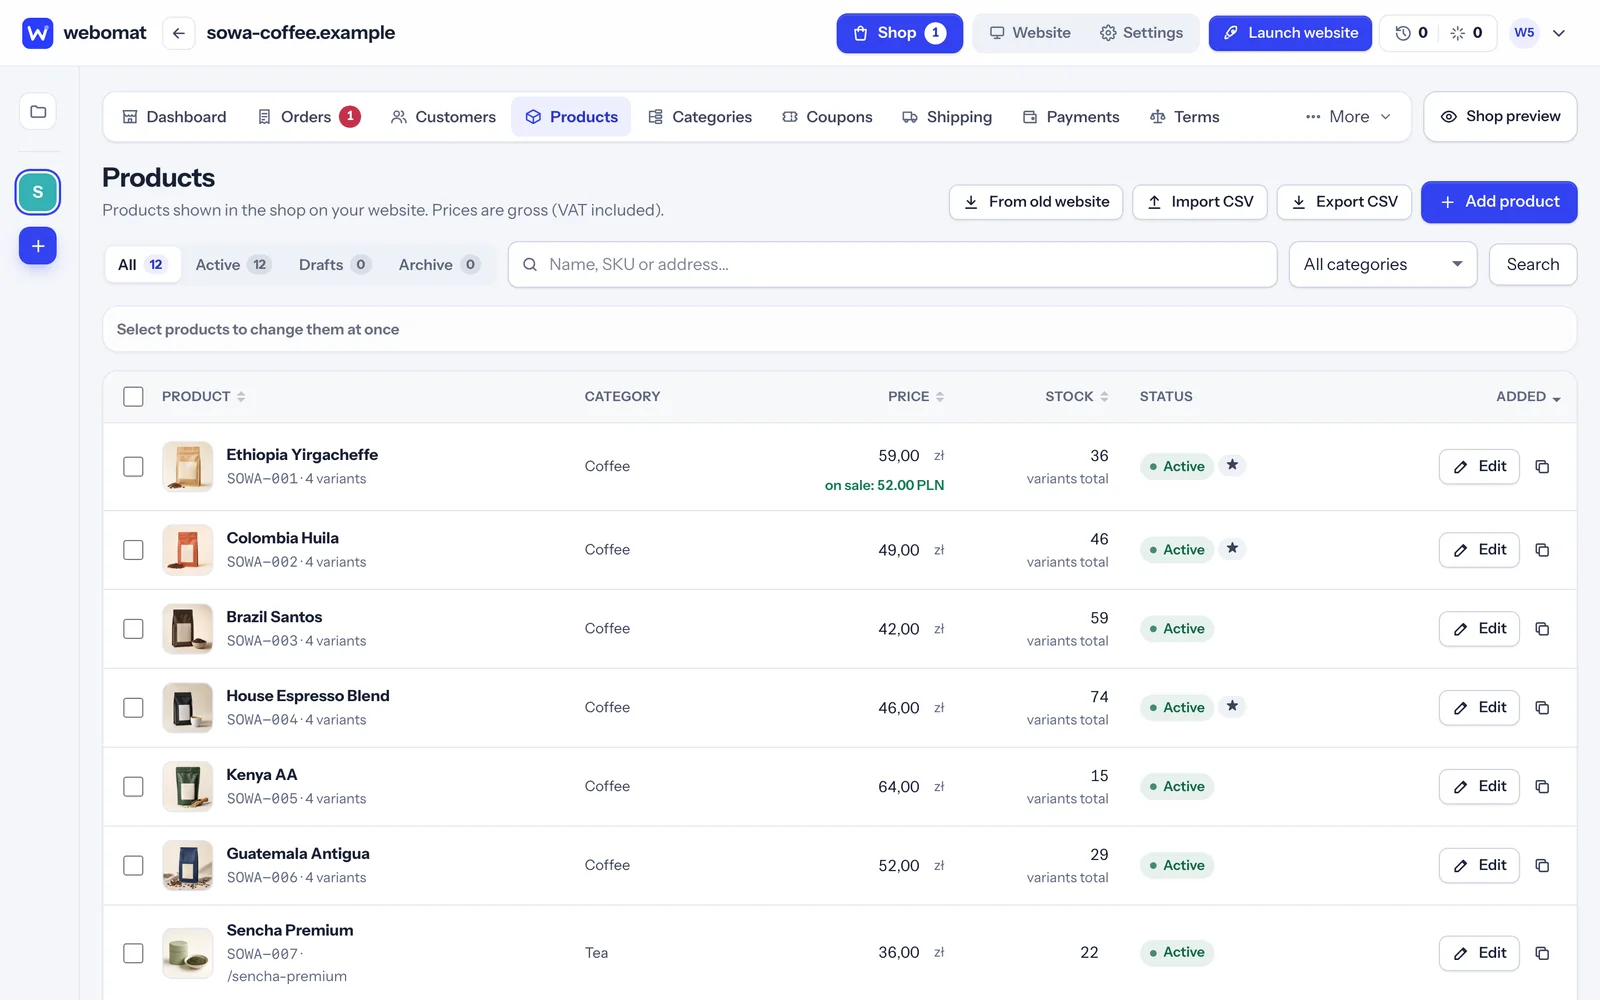Select the Colombia Huila row checkbox
This screenshot has width=1600, height=1000.
point(133,550)
